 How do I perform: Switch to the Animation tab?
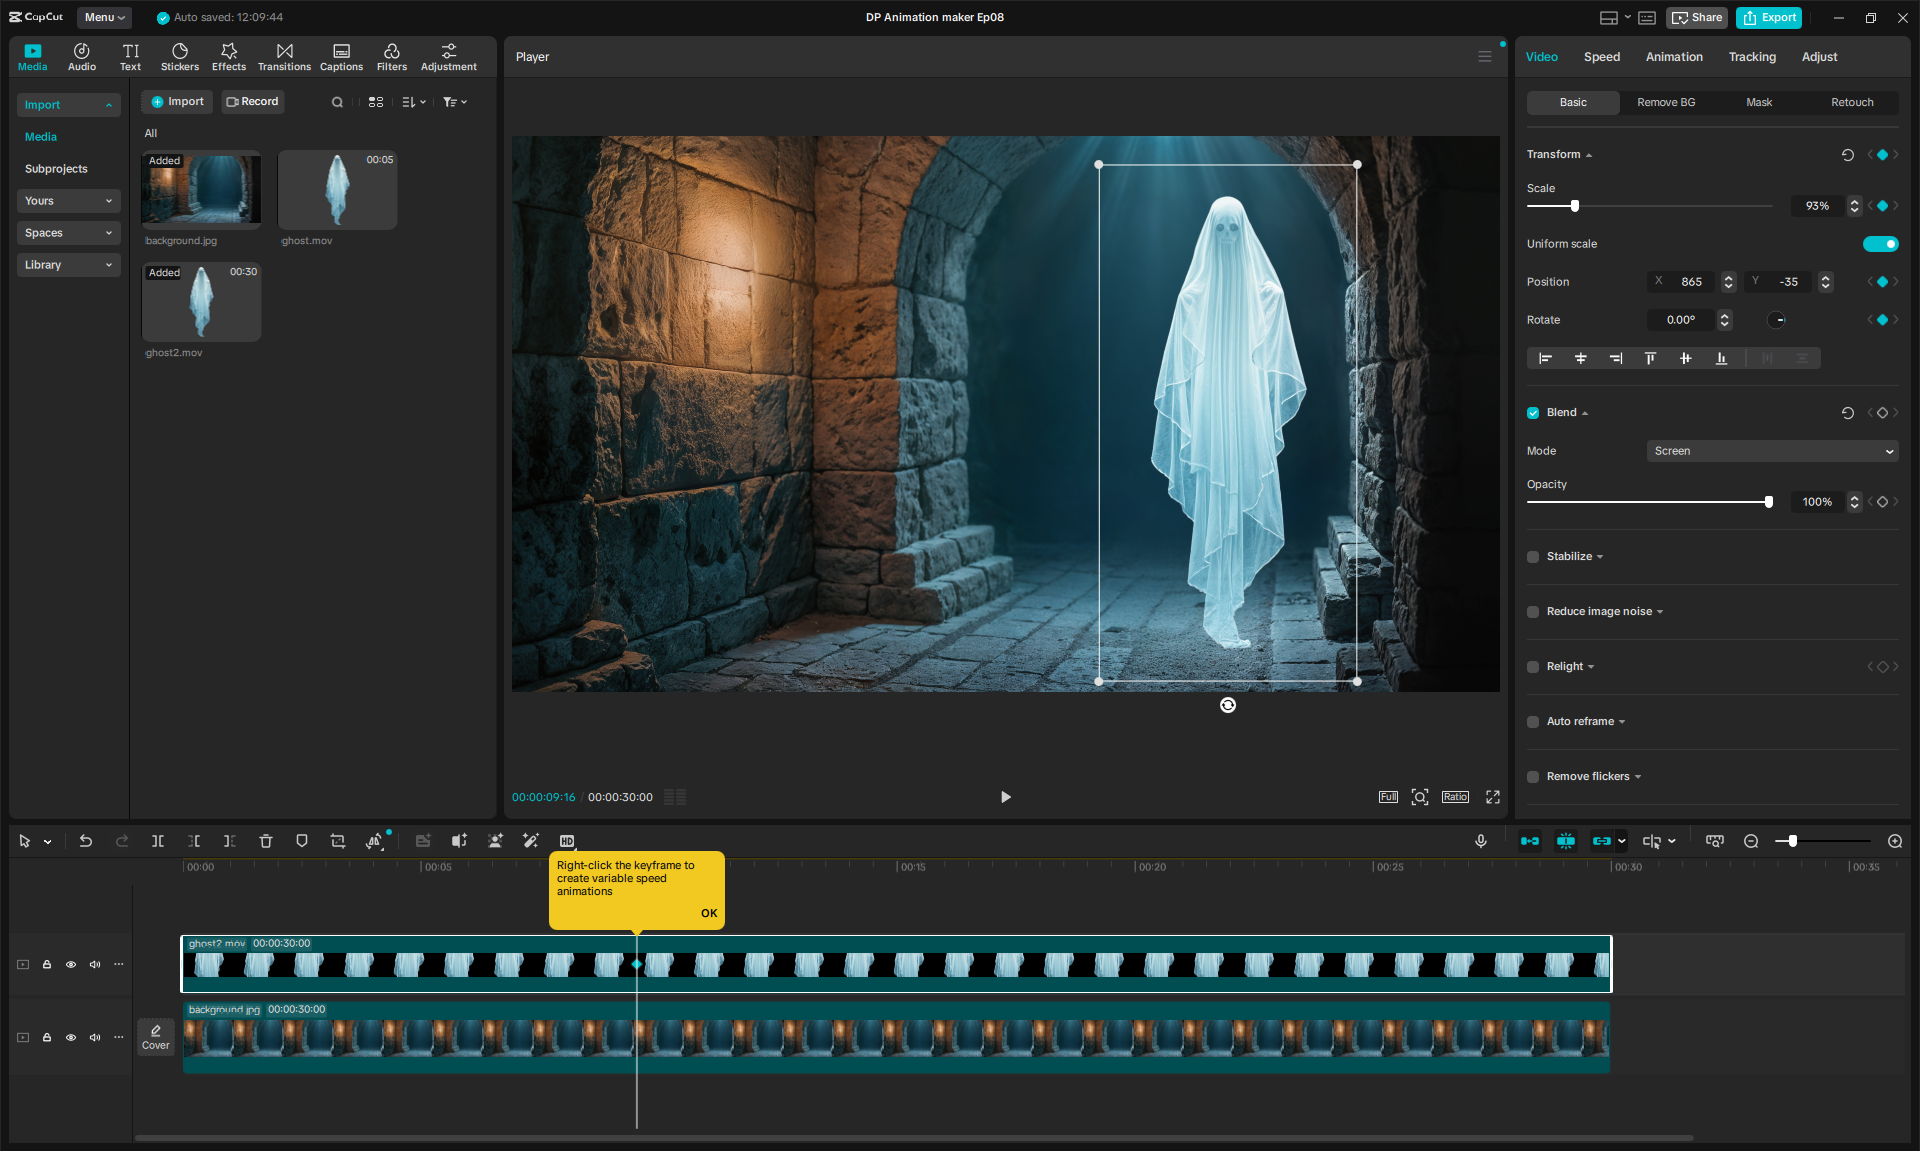[1674, 57]
